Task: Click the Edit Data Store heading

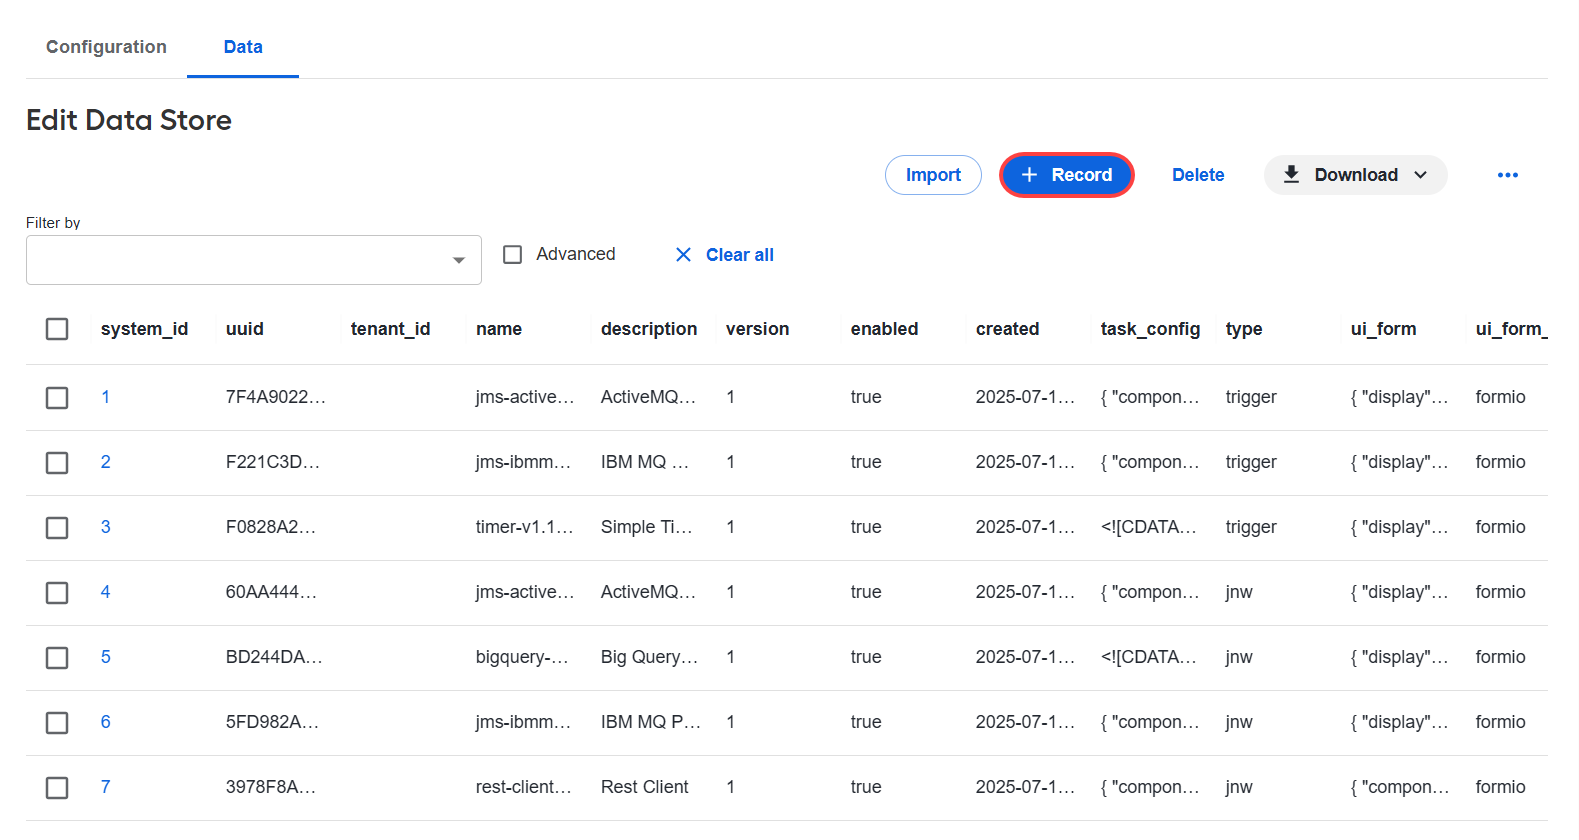Action: (129, 120)
